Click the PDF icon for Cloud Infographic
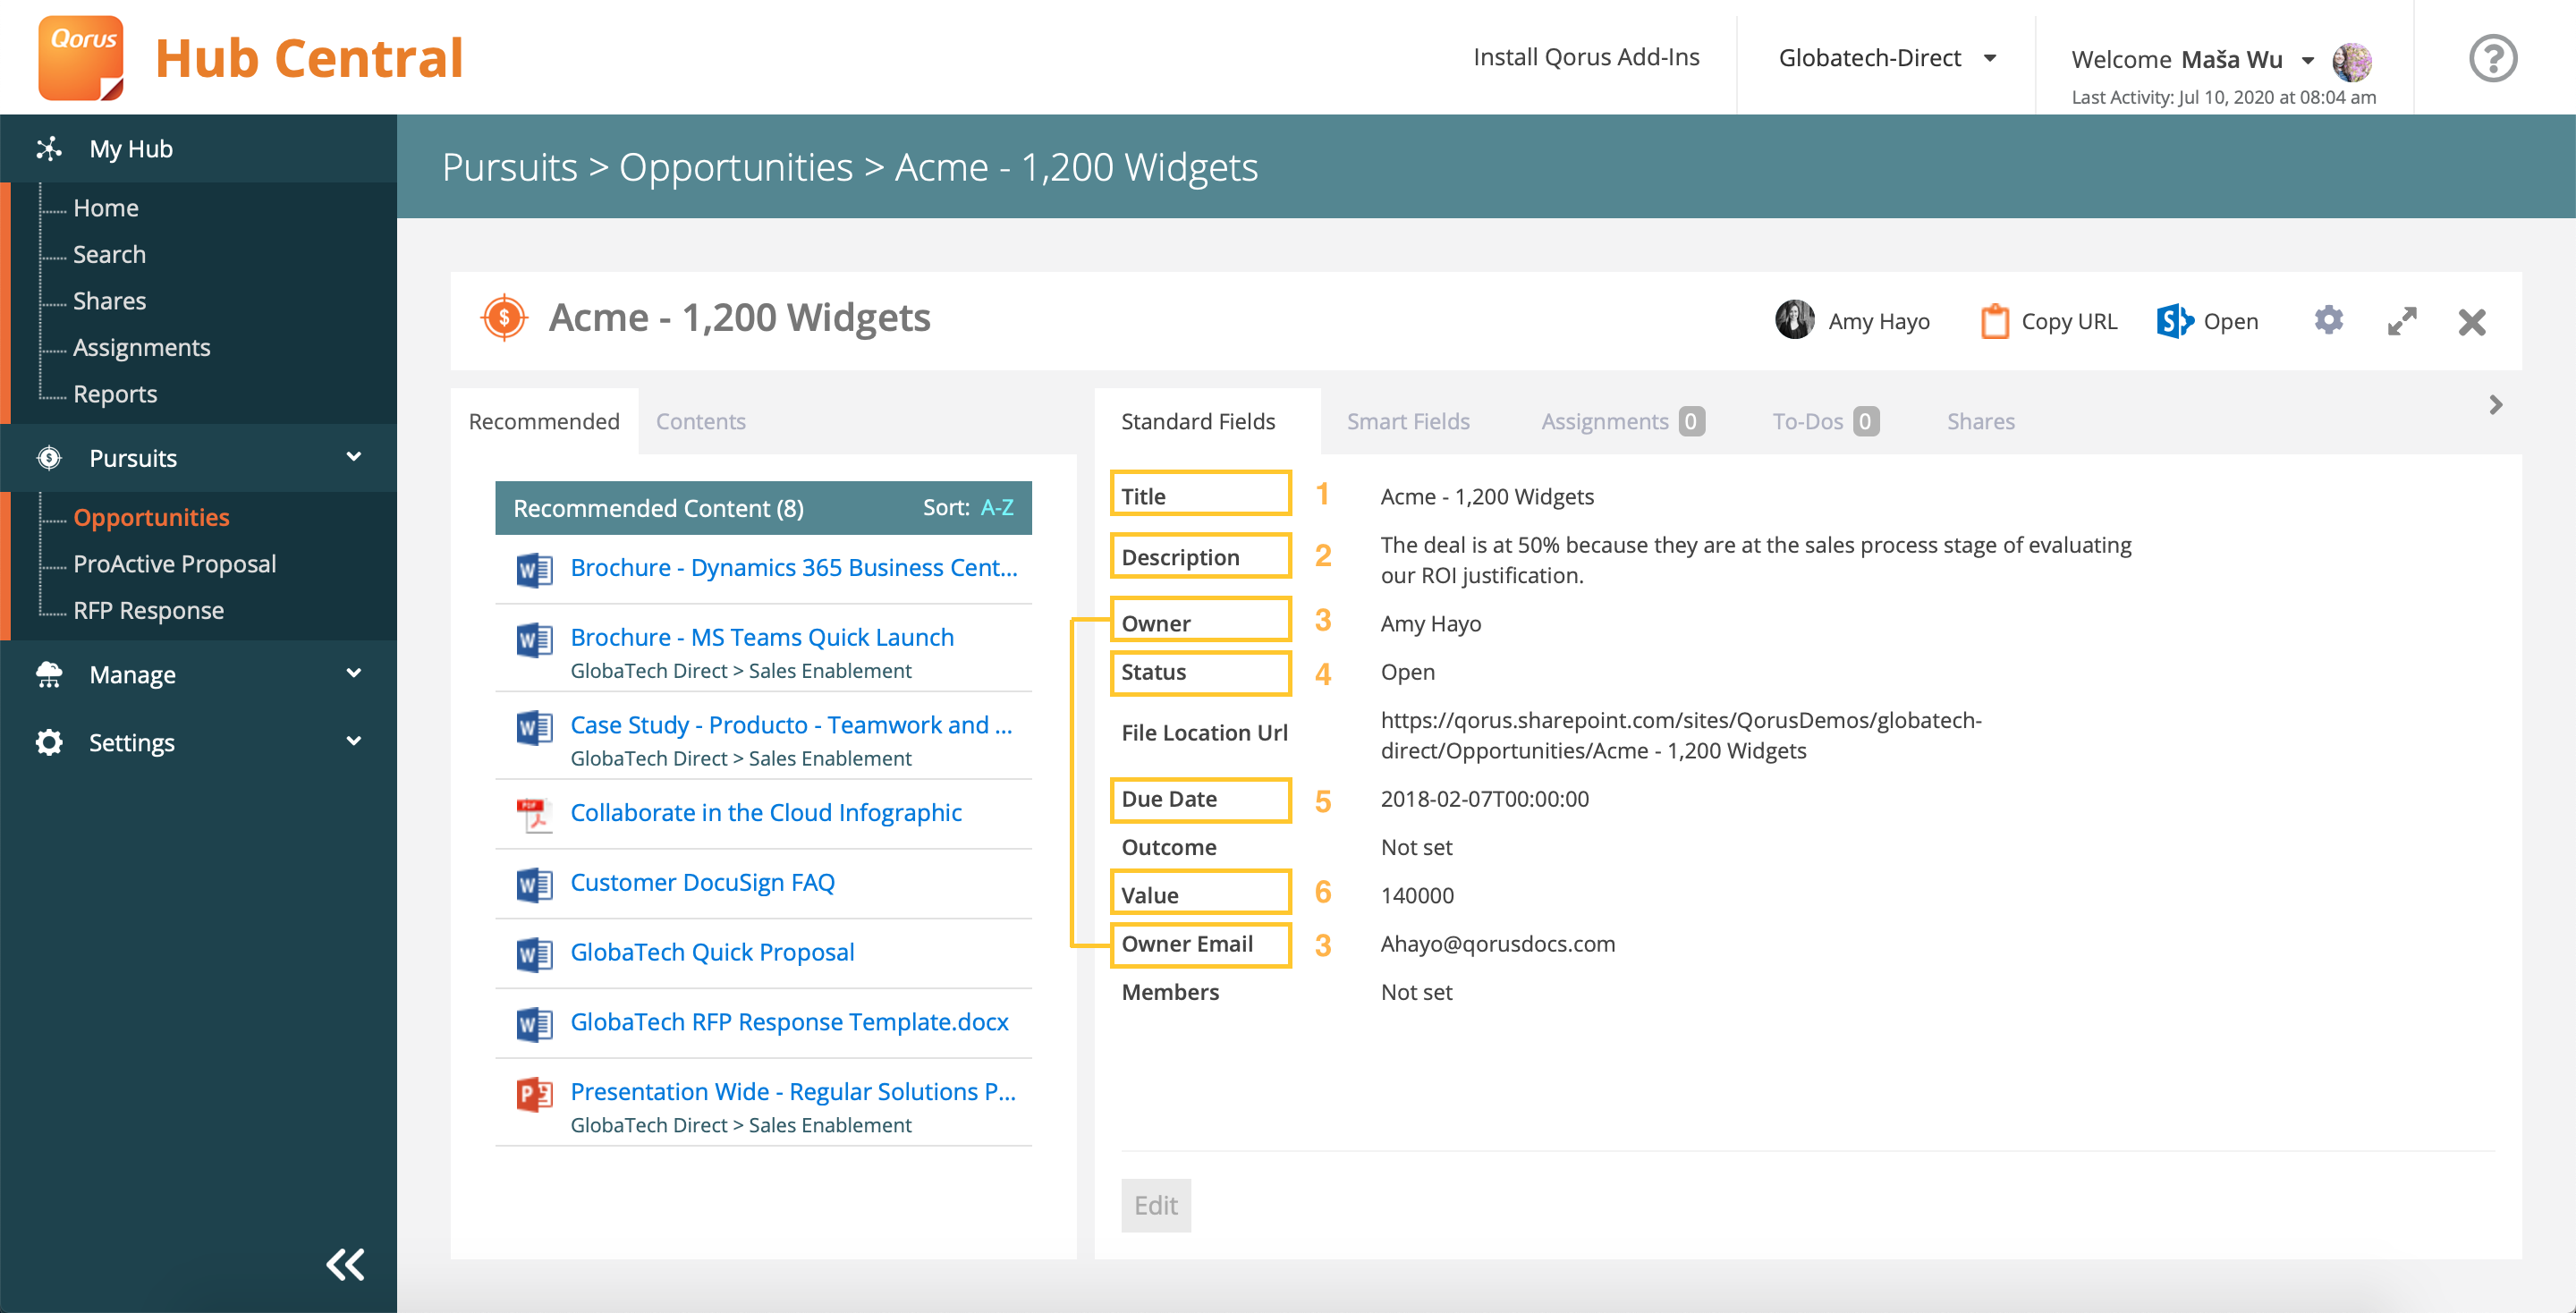The height and width of the screenshot is (1313, 2576). coord(534,813)
